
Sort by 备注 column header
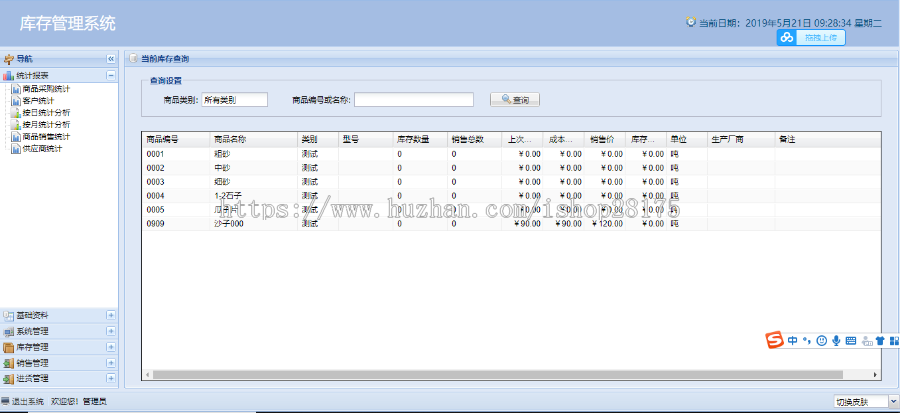point(828,139)
